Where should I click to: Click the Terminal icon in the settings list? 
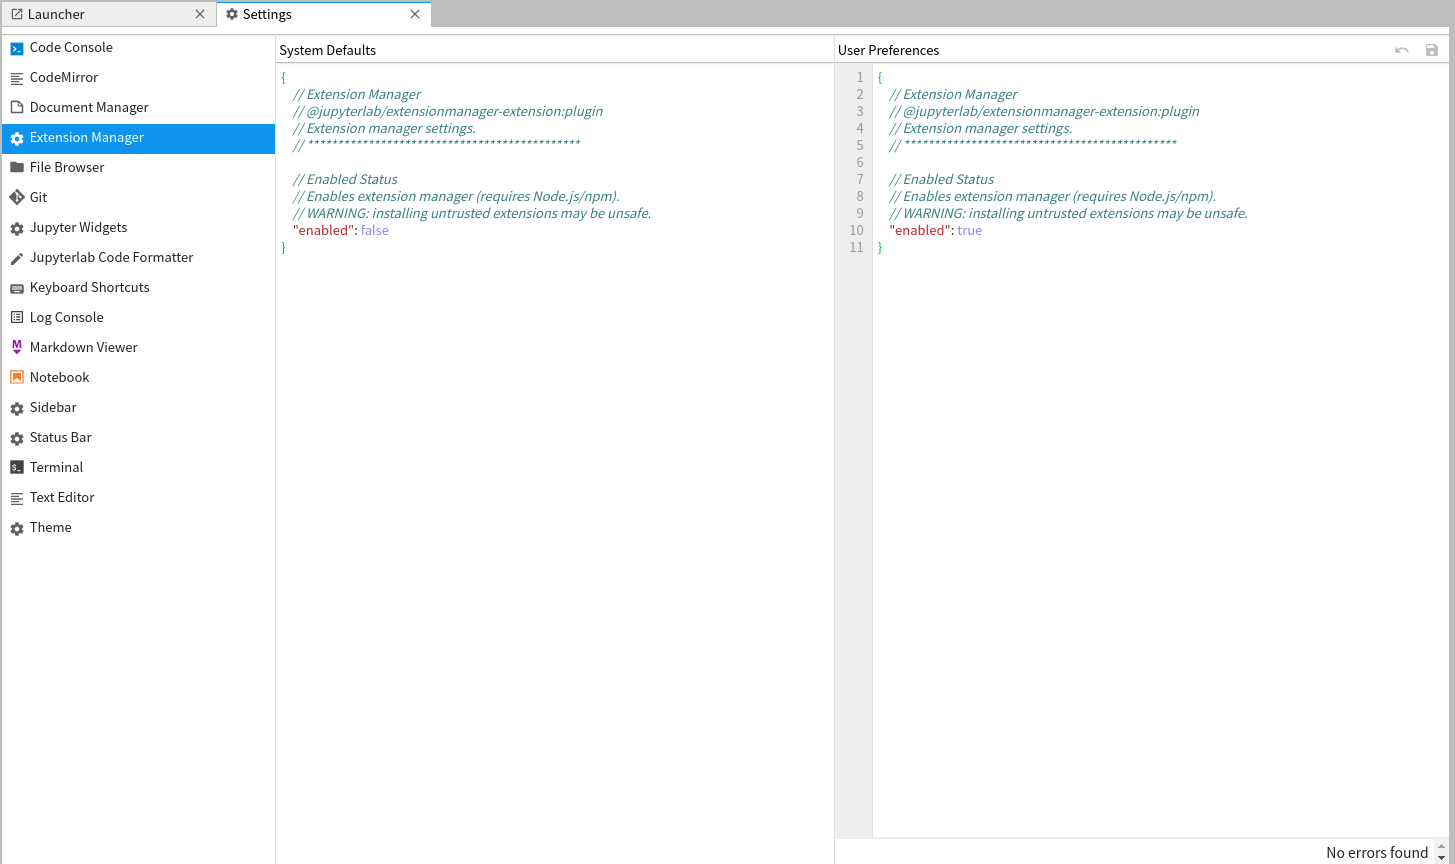pos(17,468)
